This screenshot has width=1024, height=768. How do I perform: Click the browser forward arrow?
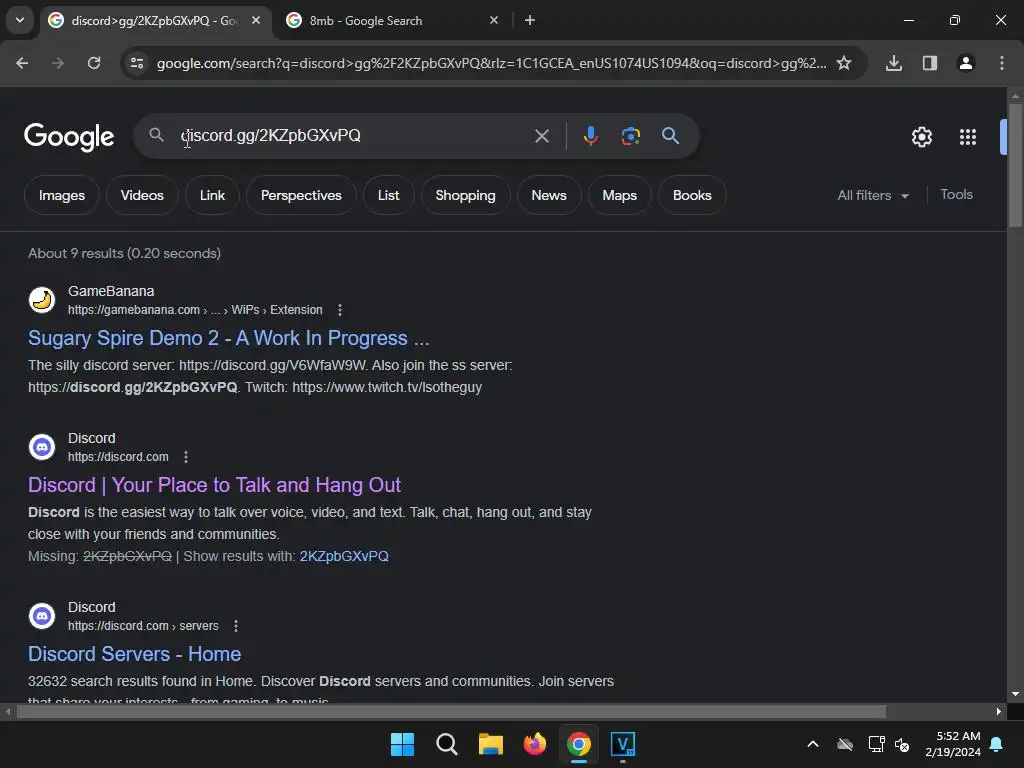tap(58, 63)
